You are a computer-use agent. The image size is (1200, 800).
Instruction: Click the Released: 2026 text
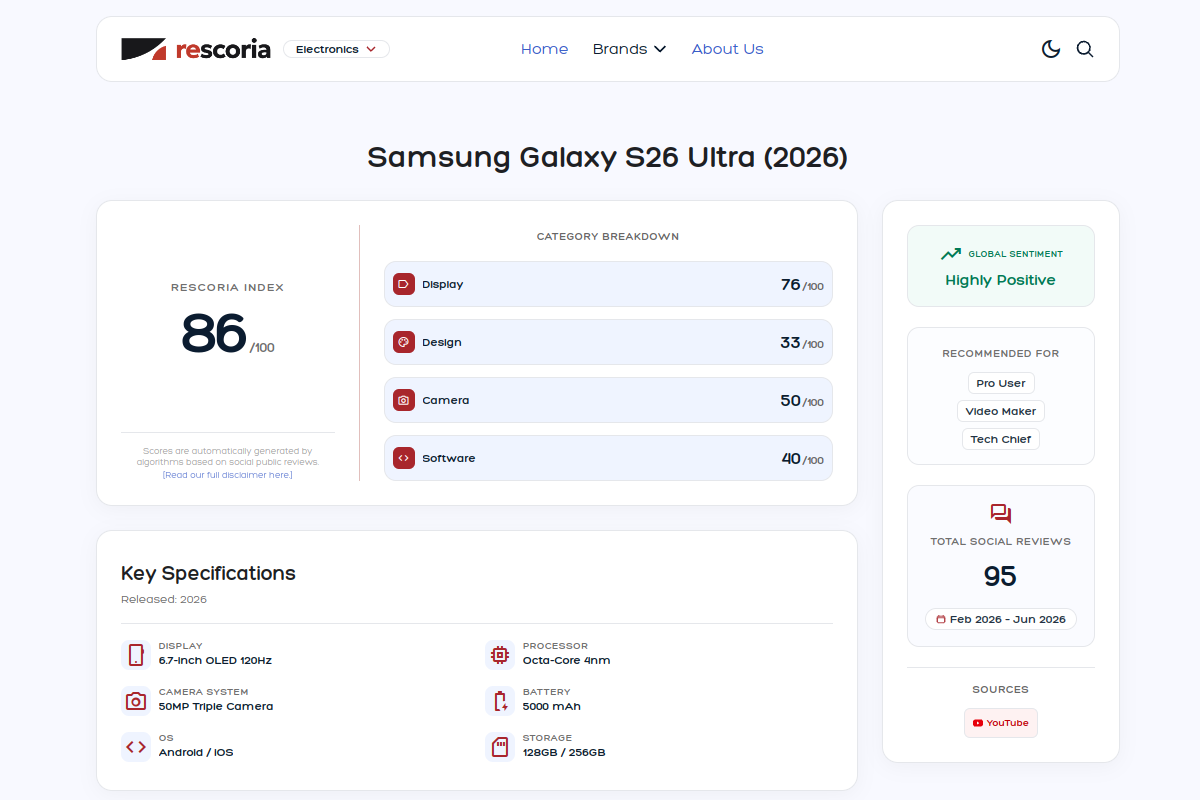pyautogui.click(x=164, y=600)
